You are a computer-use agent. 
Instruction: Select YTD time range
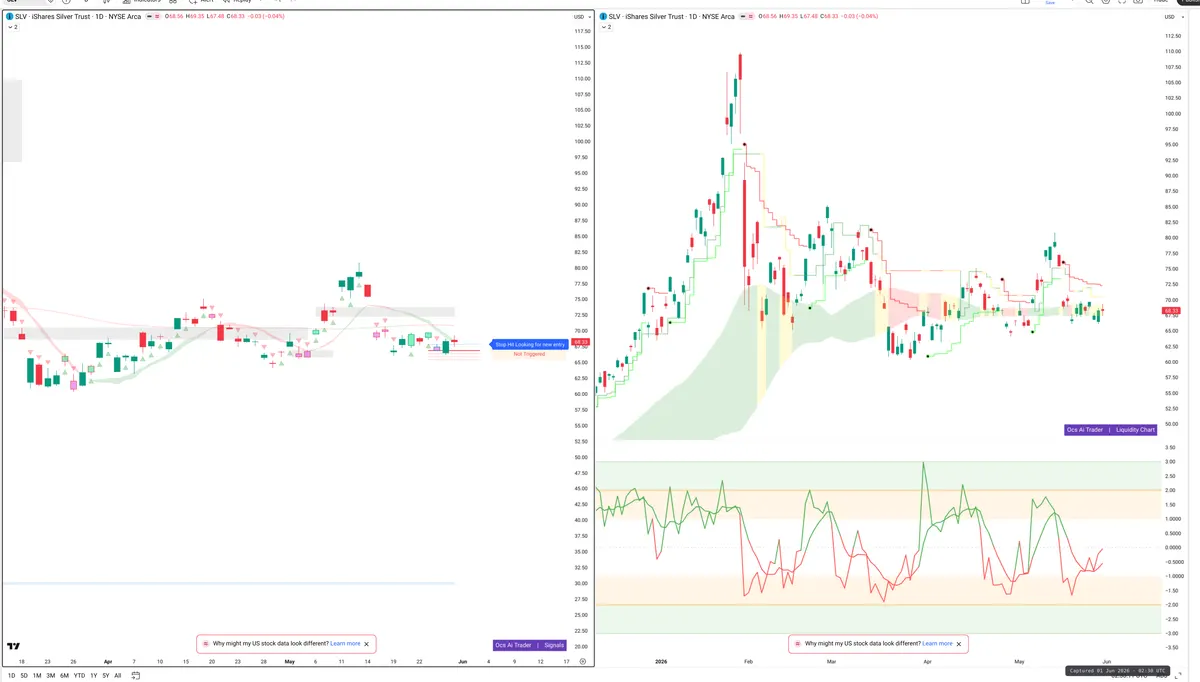pyautogui.click(x=79, y=676)
